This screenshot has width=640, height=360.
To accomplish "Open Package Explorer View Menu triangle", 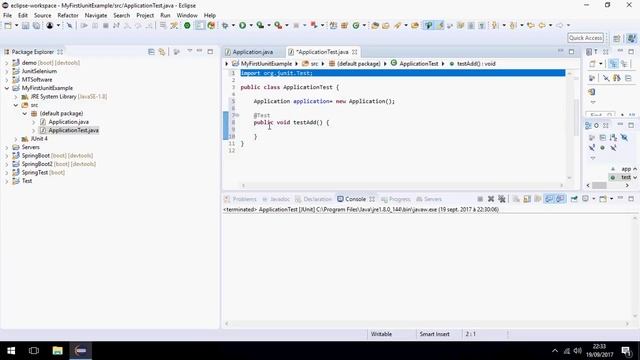I will coord(189,51).
